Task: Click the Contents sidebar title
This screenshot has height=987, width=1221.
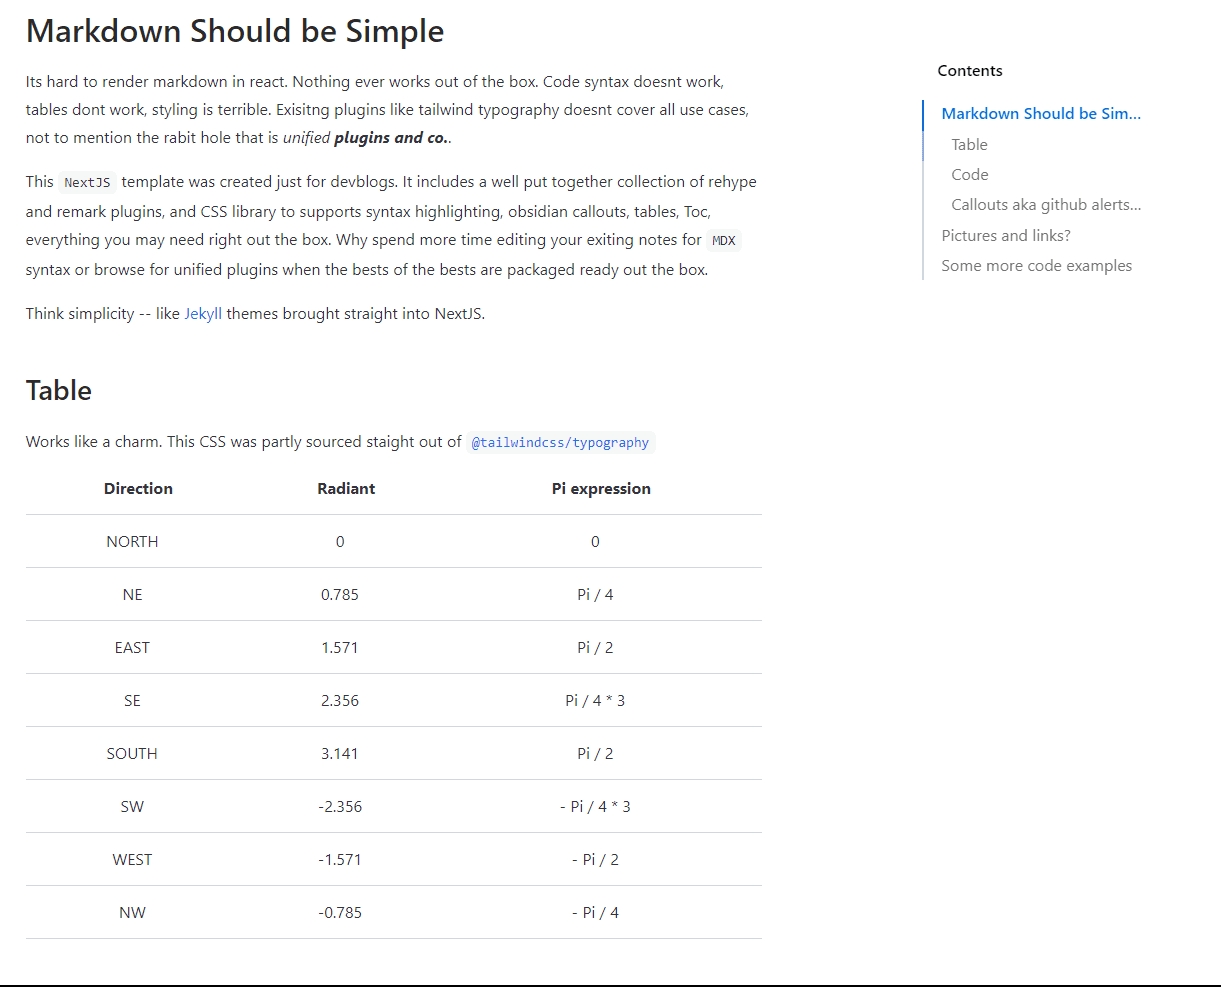Action: pyautogui.click(x=970, y=70)
